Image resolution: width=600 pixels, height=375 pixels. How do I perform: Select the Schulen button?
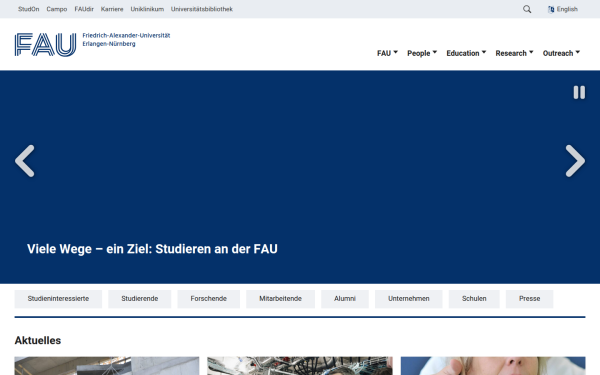(x=474, y=299)
